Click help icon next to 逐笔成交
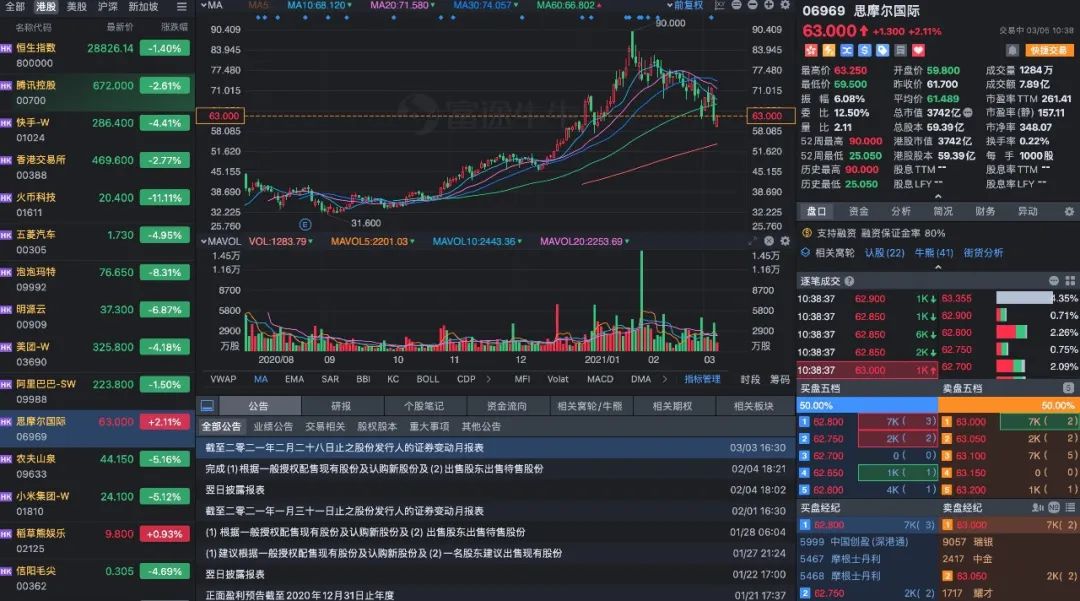Screen dimensions: 1080x601 point(849,281)
